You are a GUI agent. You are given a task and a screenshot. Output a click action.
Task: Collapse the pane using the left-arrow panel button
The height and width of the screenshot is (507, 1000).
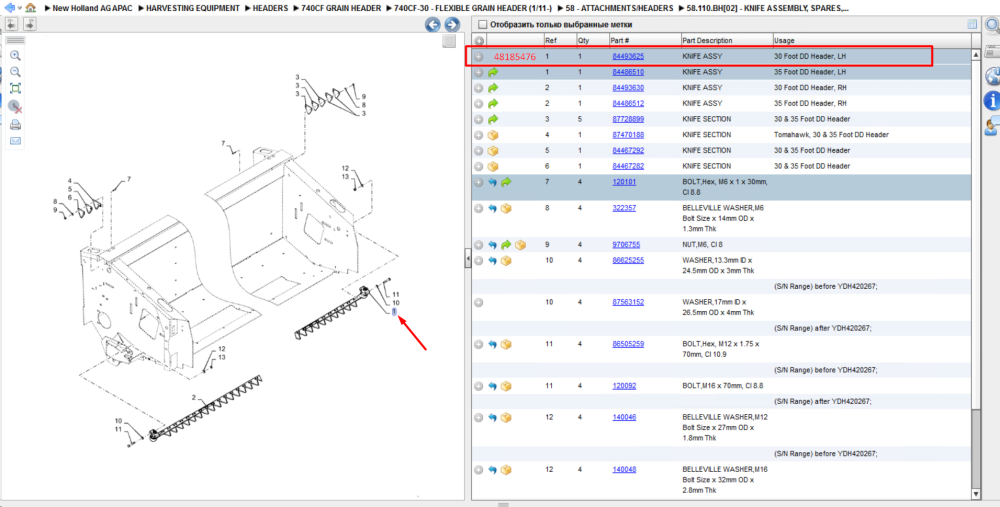pyautogui.click(x=11, y=25)
